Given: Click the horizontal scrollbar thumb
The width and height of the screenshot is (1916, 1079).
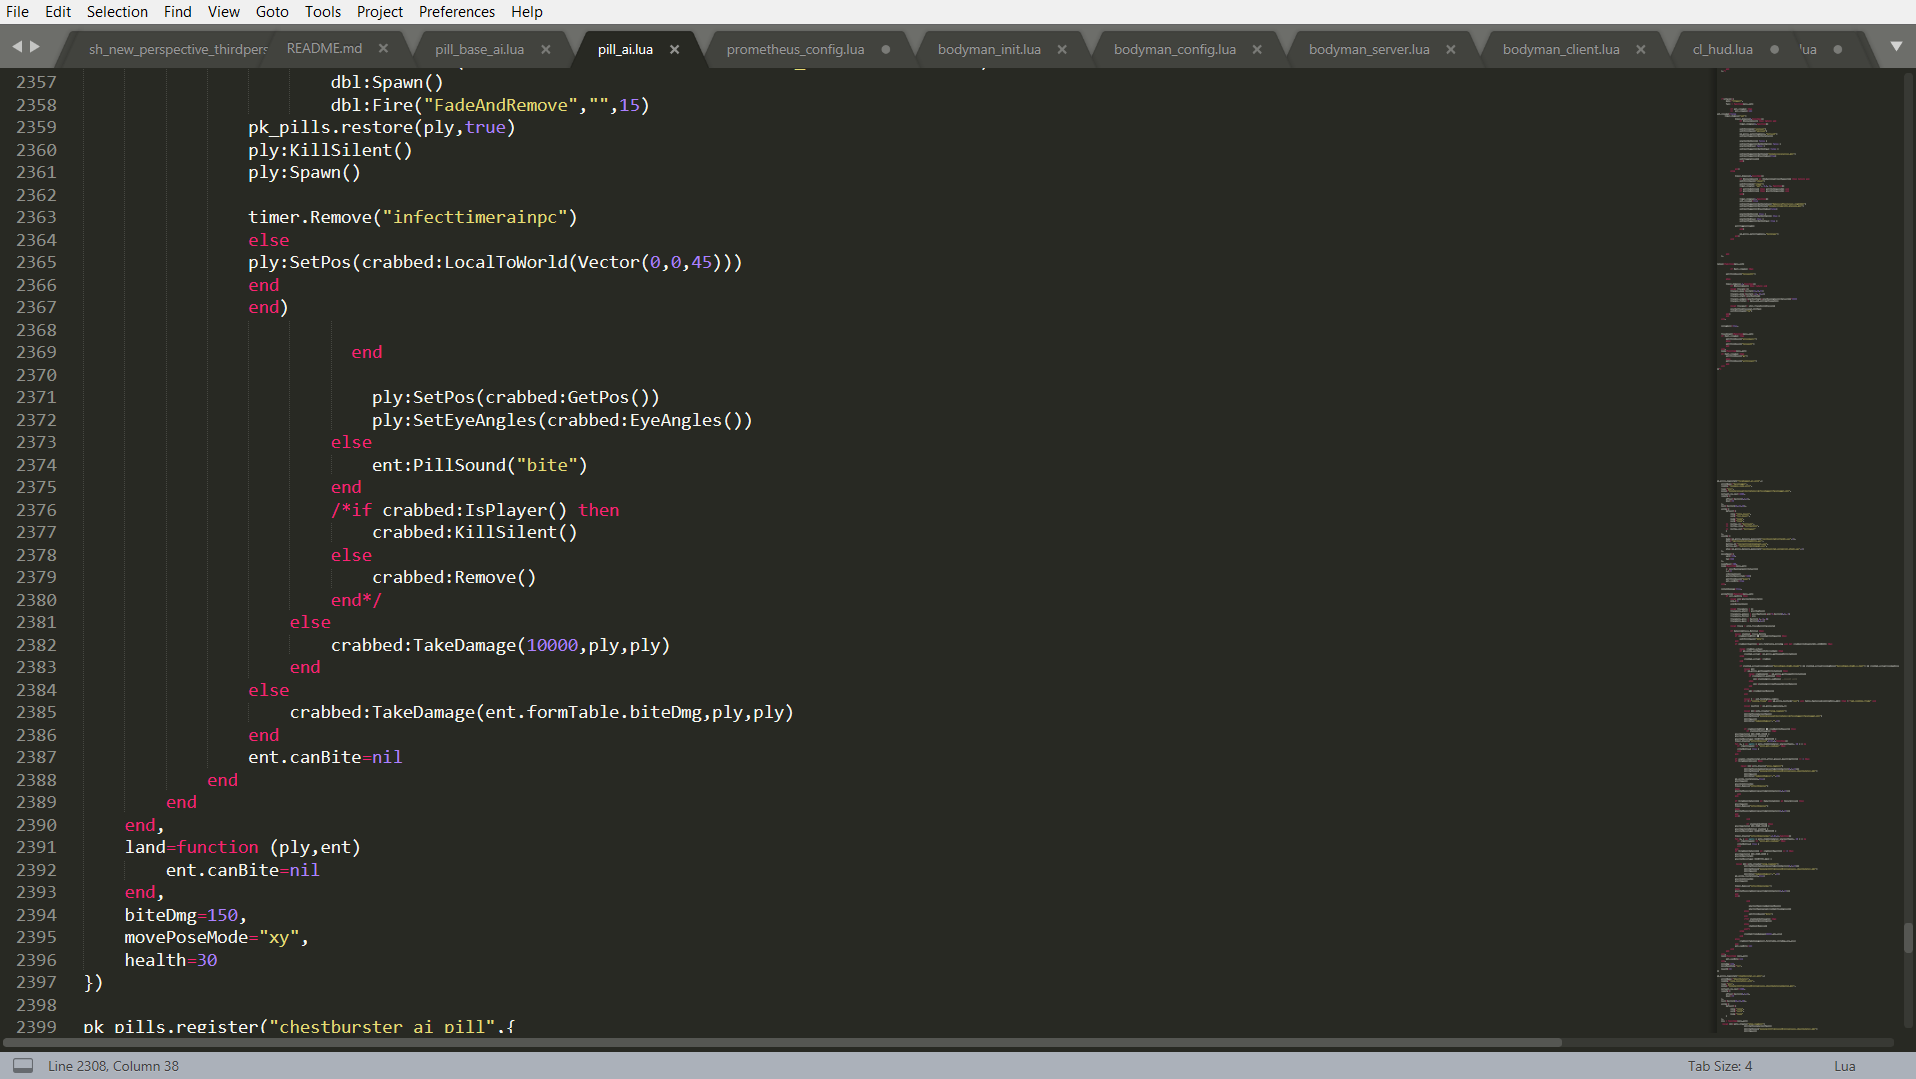Looking at the screenshot, I should [780, 1042].
